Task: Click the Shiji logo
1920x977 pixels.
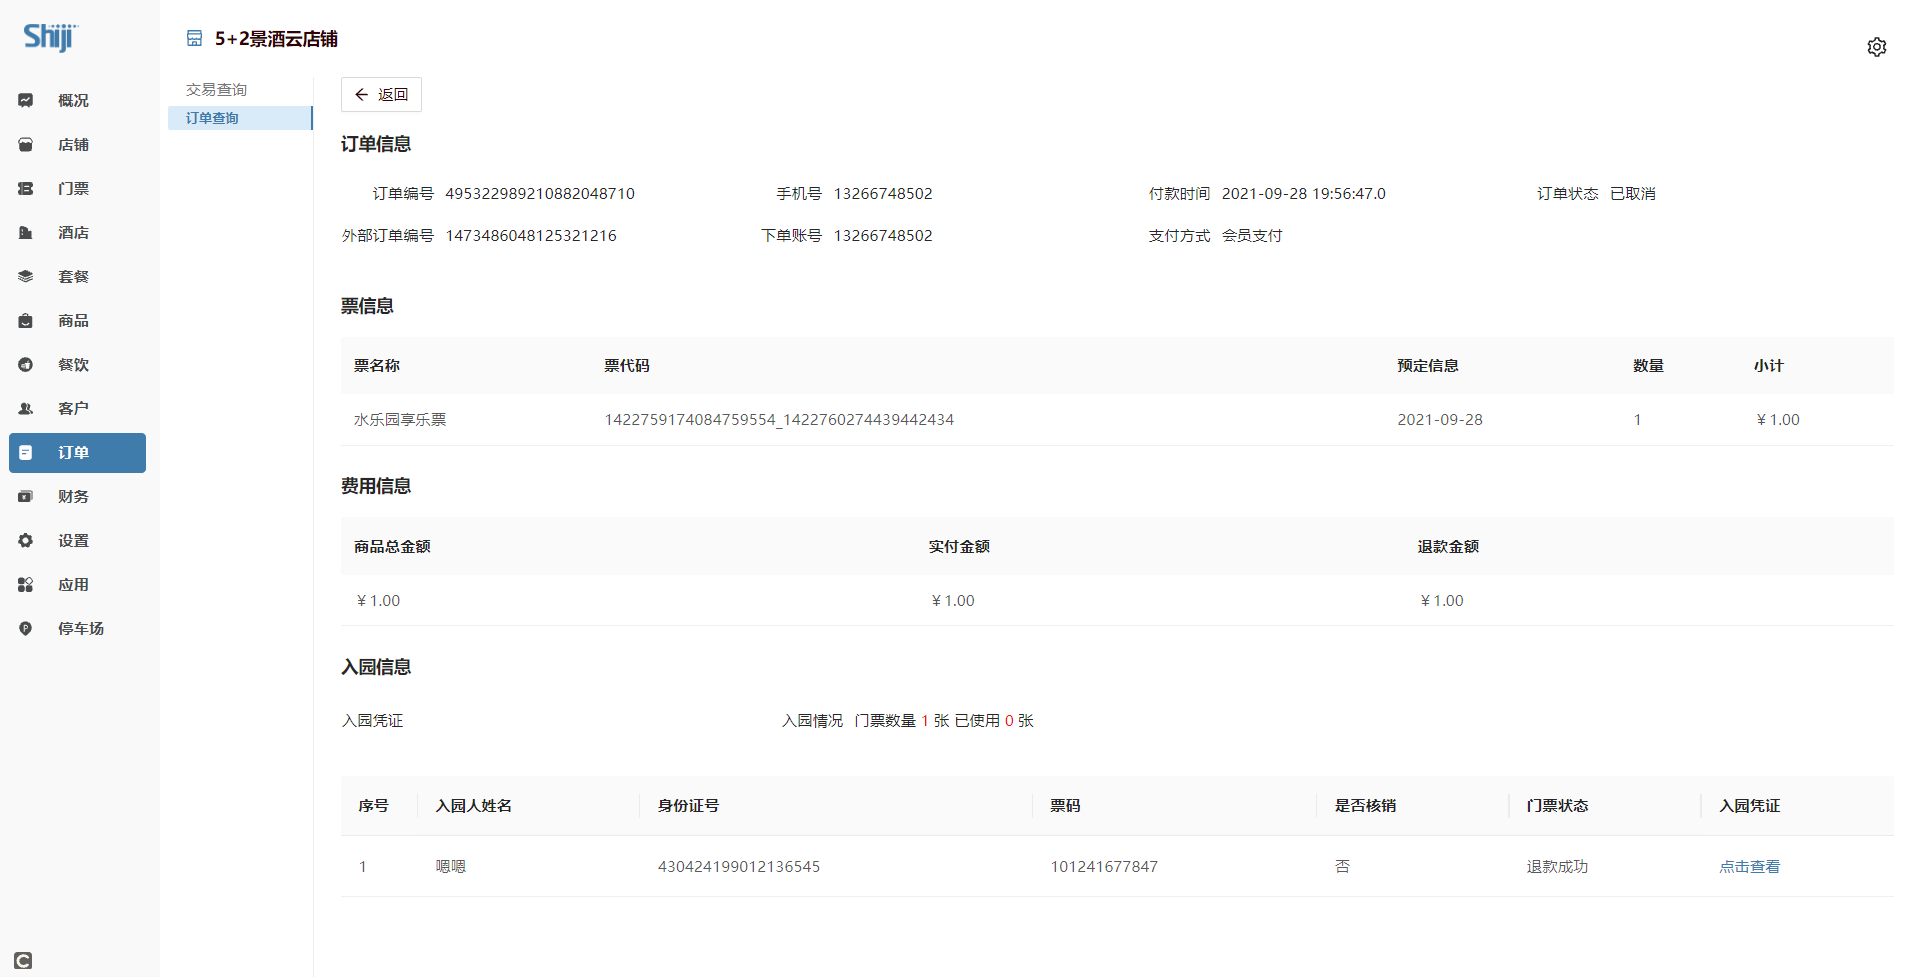Action: coord(50,38)
